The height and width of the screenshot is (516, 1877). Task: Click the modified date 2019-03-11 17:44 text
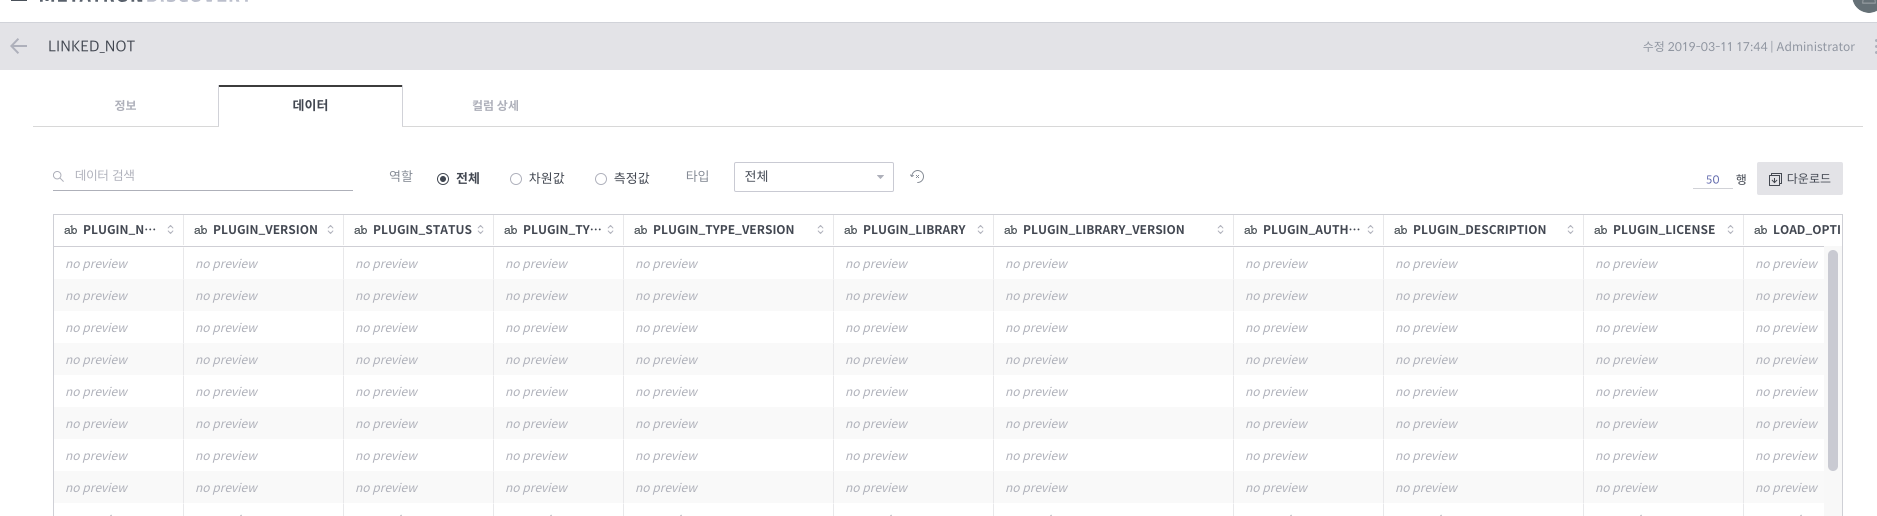tap(1718, 47)
